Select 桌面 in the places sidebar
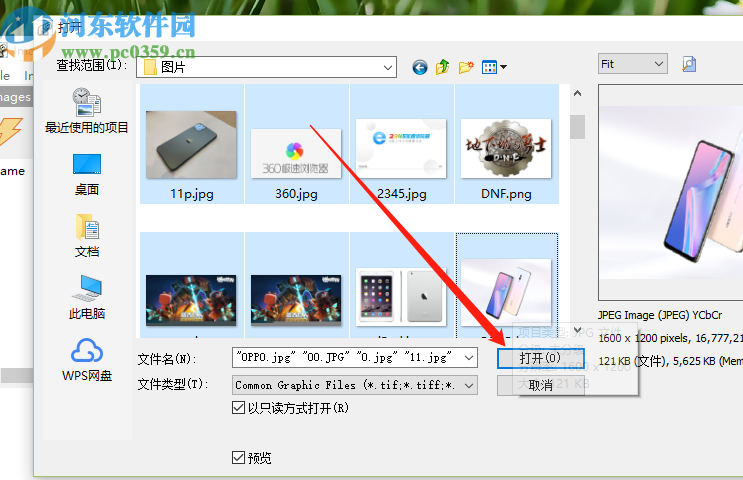 pos(87,175)
